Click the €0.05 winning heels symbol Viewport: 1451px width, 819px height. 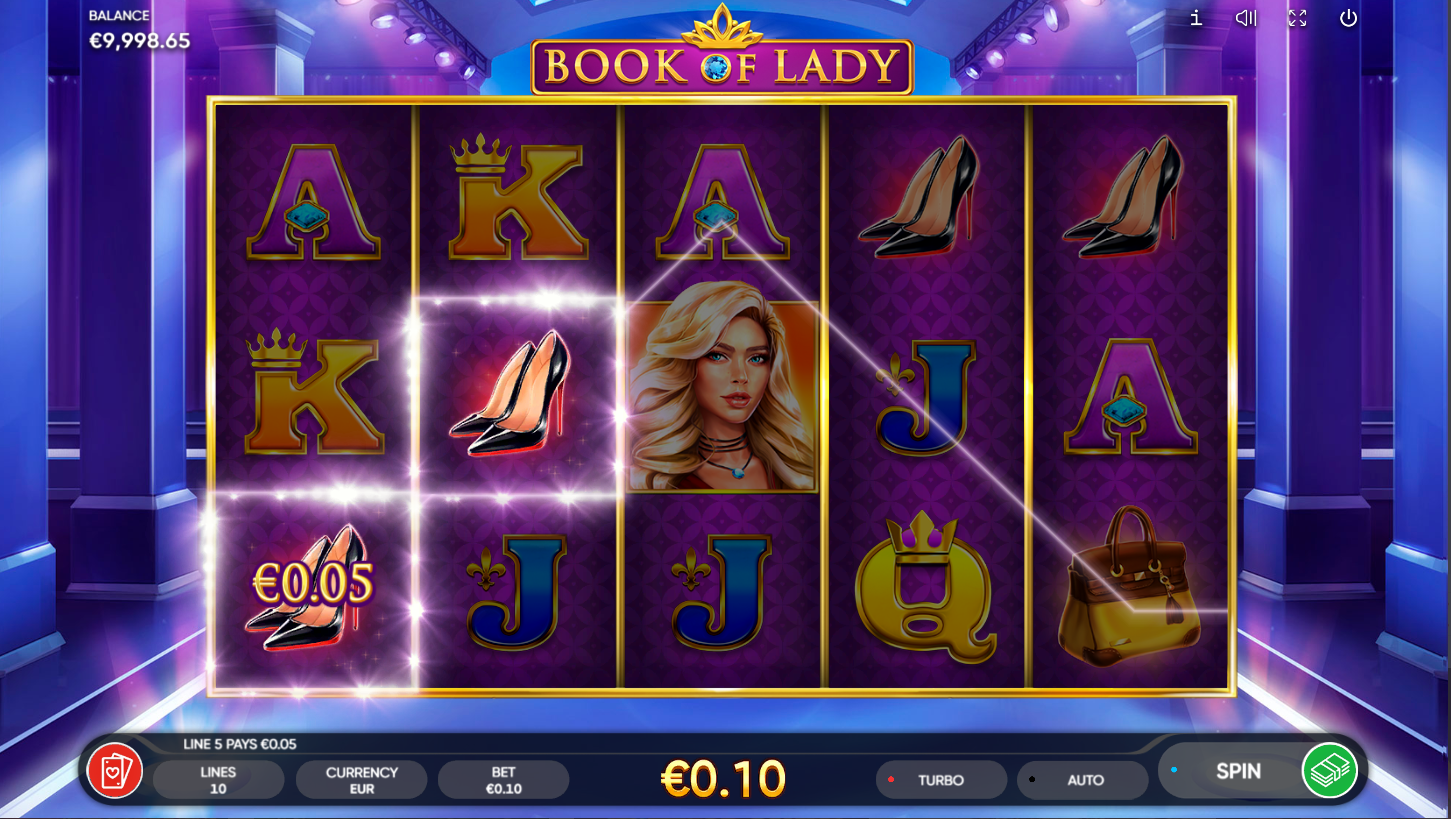[x=312, y=590]
